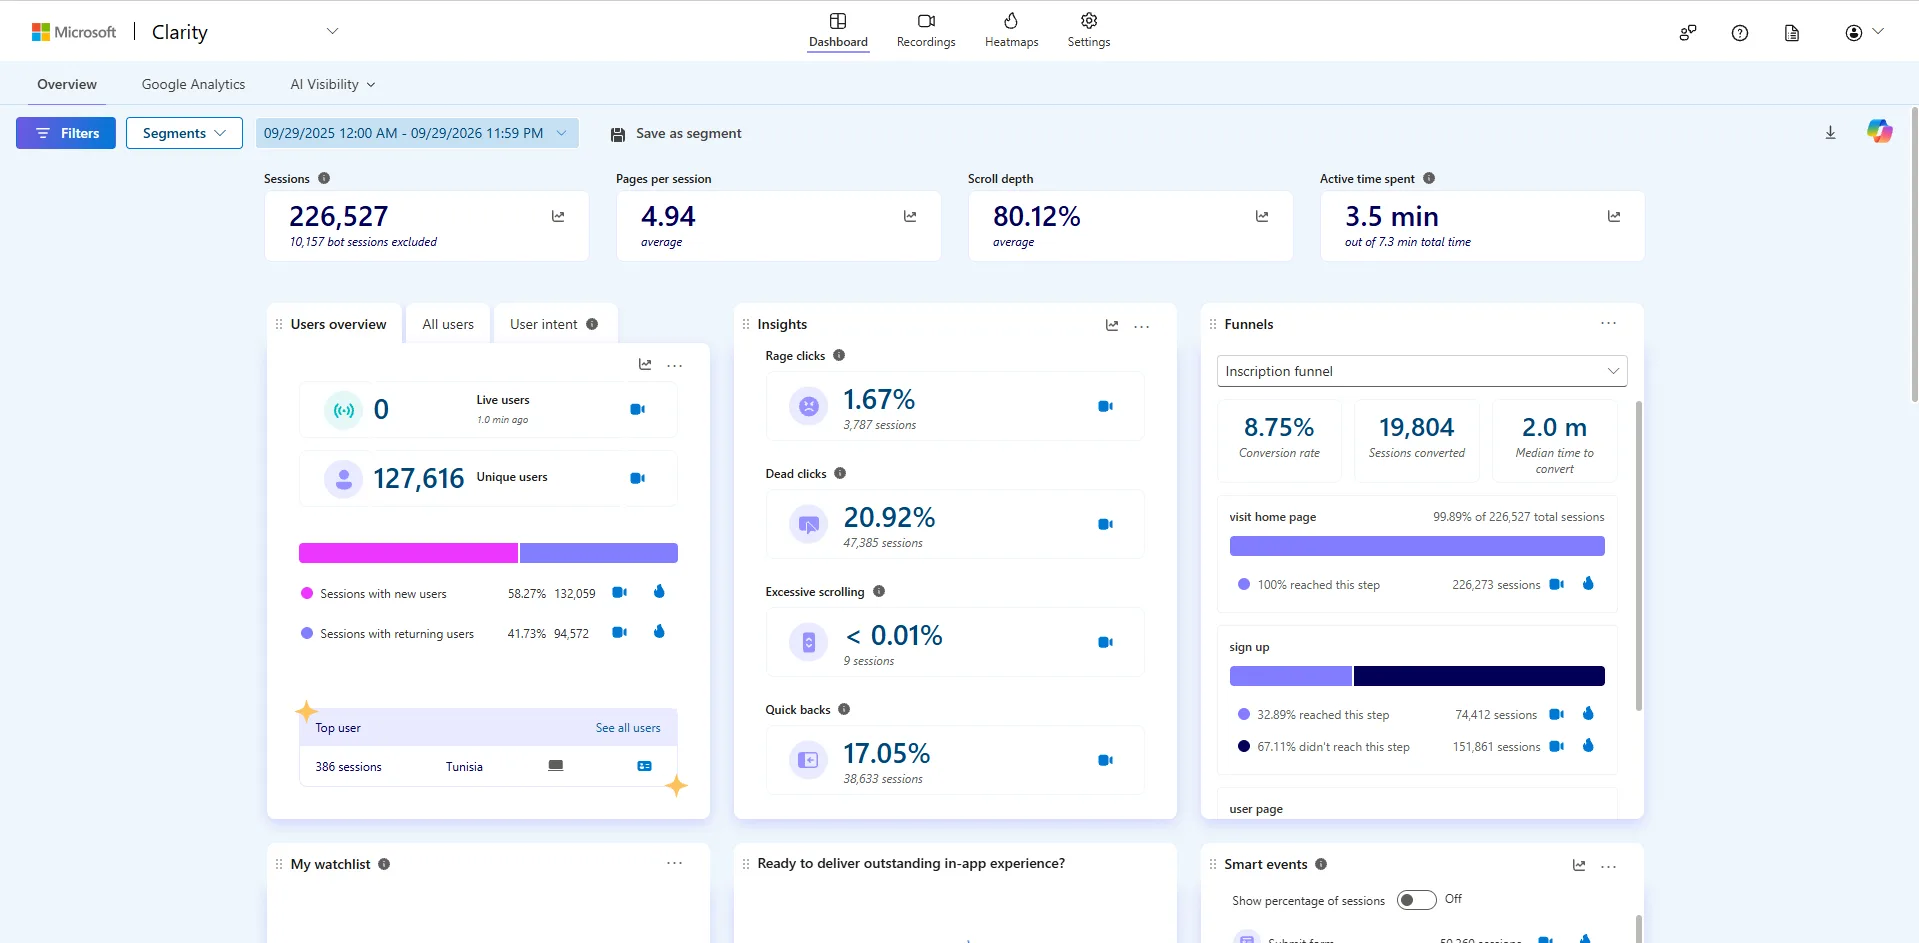The image size is (1919, 943).
Task: Open heatmap for sessions with returning users
Action: 659,632
